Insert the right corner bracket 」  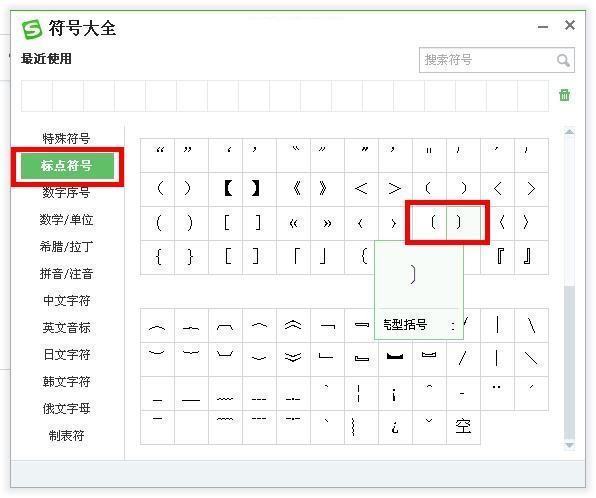327,257
